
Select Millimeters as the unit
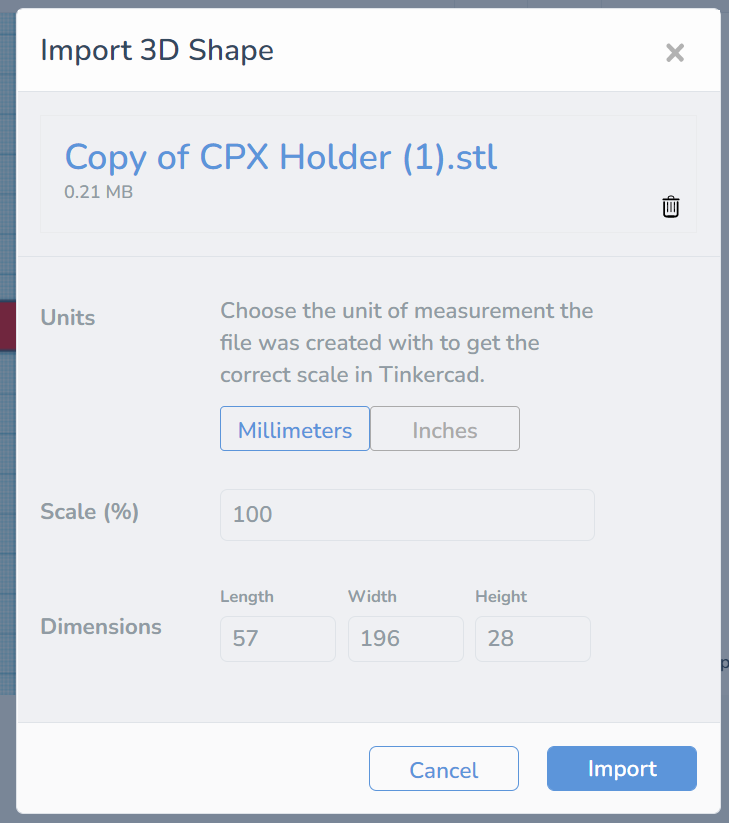tap(295, 430)
